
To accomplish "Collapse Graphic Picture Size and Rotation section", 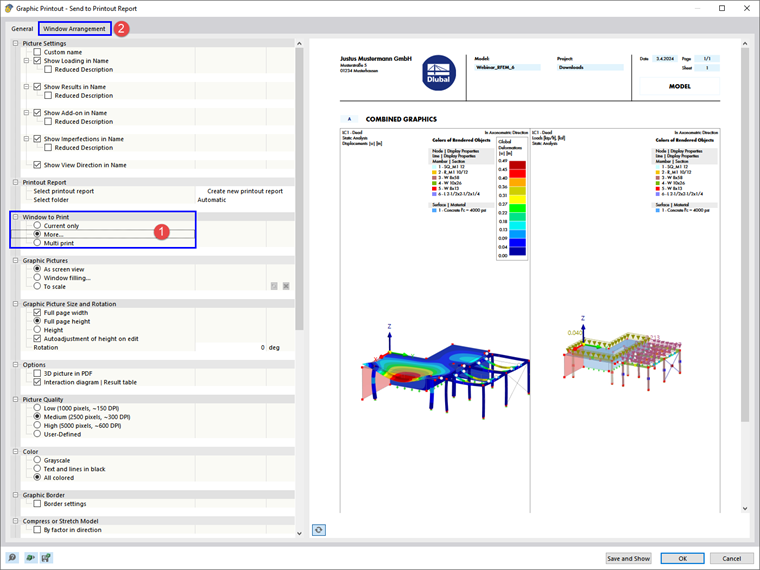I will coord(16,304).
